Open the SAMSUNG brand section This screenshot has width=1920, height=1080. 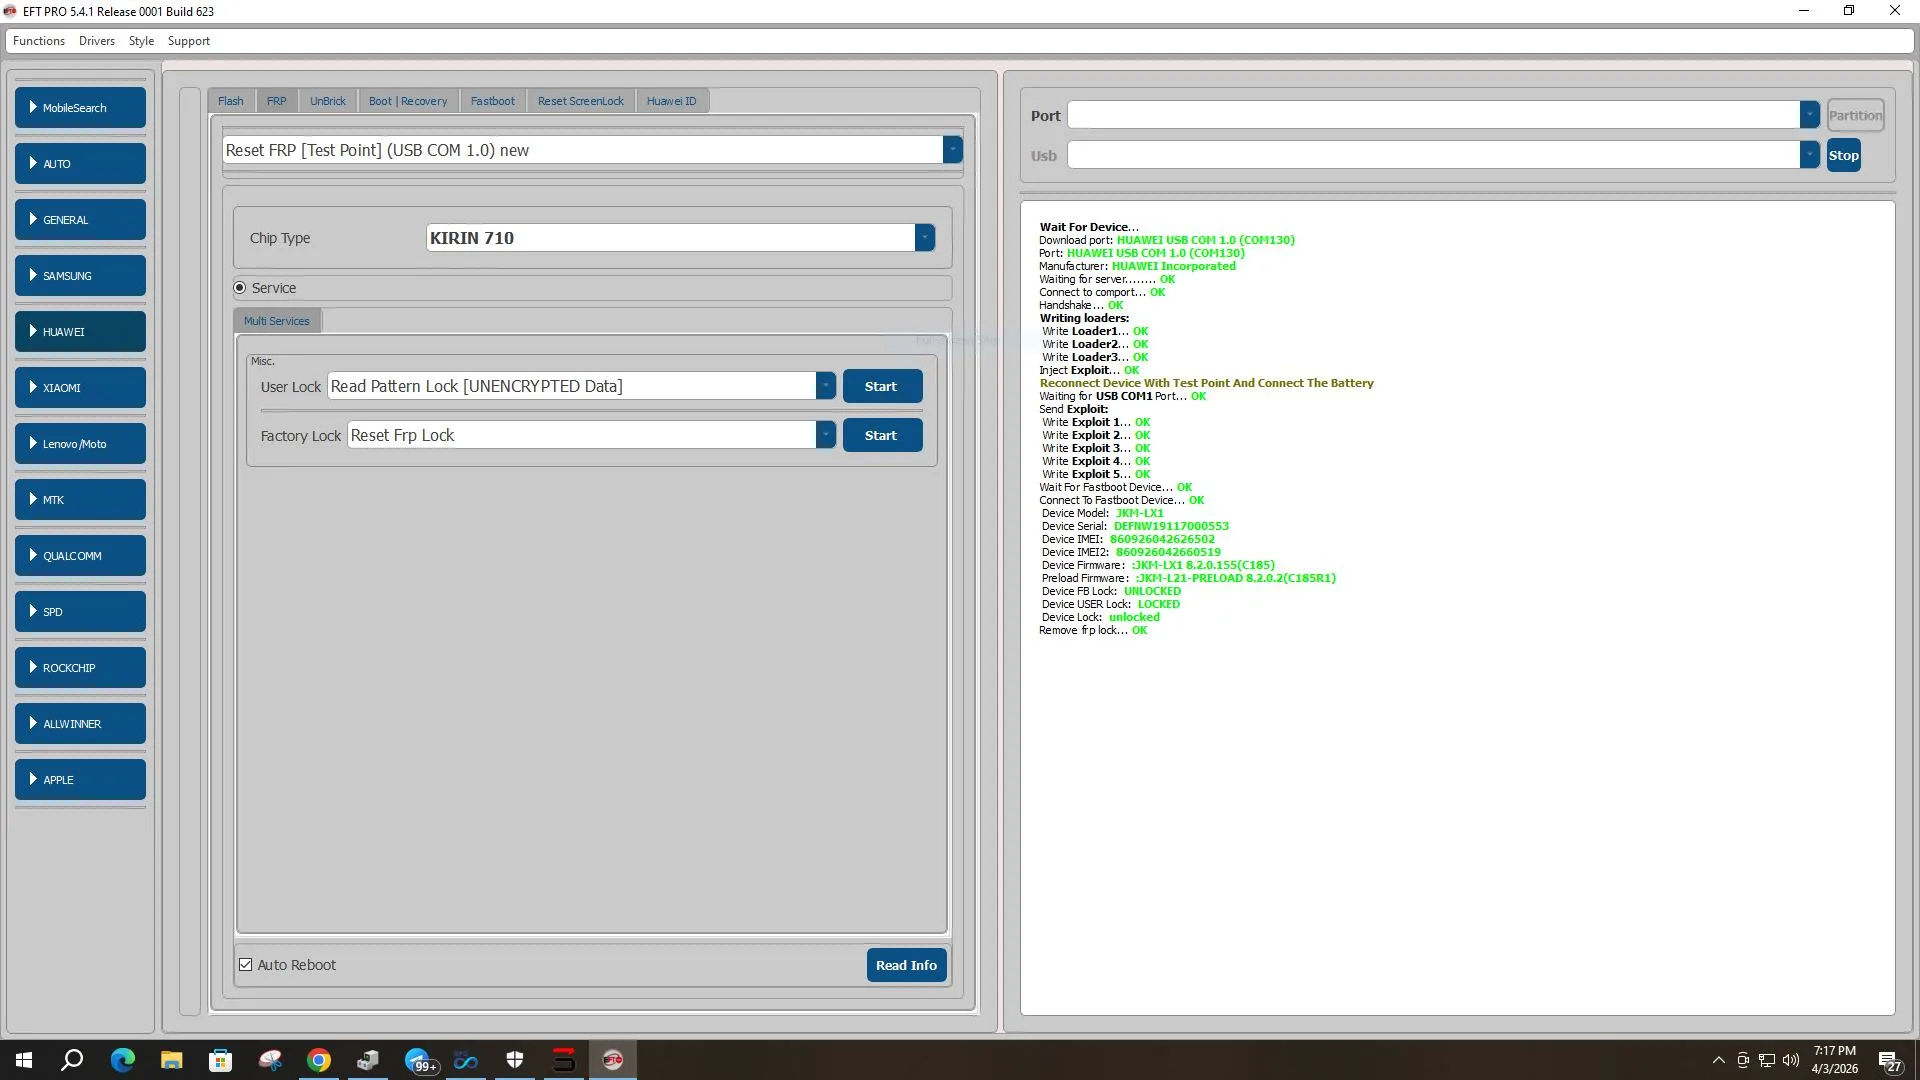pyautogui.click(x=80, y=276)
